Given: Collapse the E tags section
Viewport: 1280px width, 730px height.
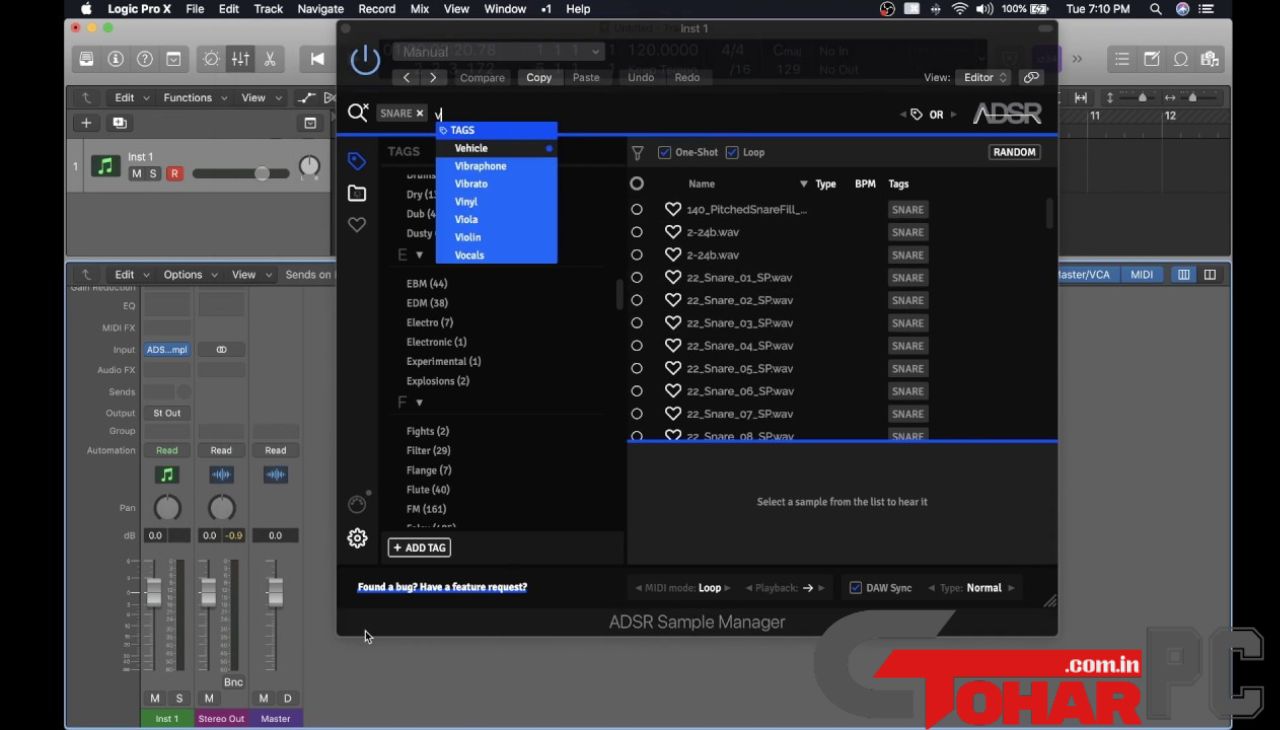Looking at the screenshot, I should [x=420, y=255].
